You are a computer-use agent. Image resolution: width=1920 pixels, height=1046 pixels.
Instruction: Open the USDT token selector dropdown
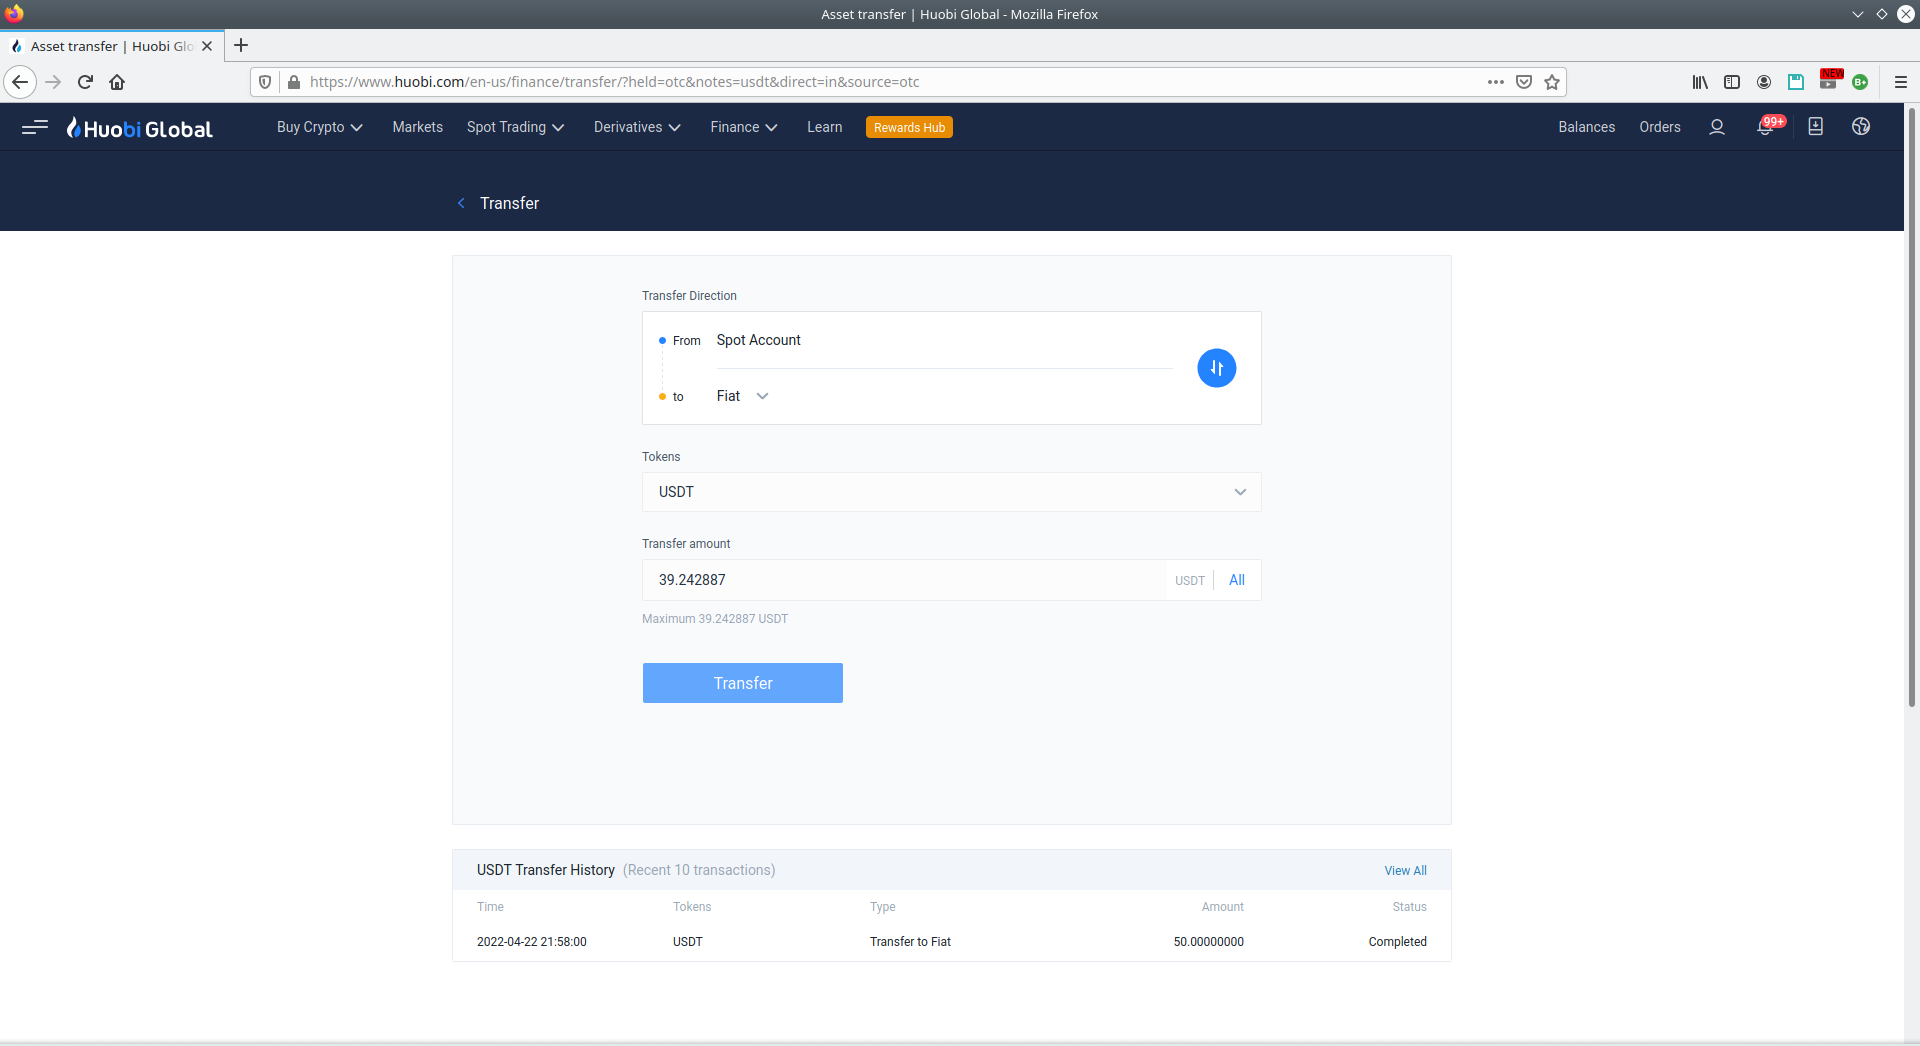(951, 492)
